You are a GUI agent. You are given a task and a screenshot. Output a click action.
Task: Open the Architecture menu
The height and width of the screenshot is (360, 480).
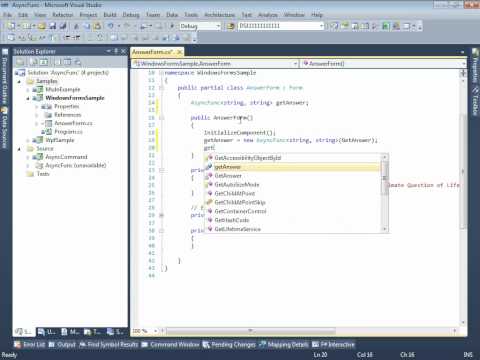219,15
